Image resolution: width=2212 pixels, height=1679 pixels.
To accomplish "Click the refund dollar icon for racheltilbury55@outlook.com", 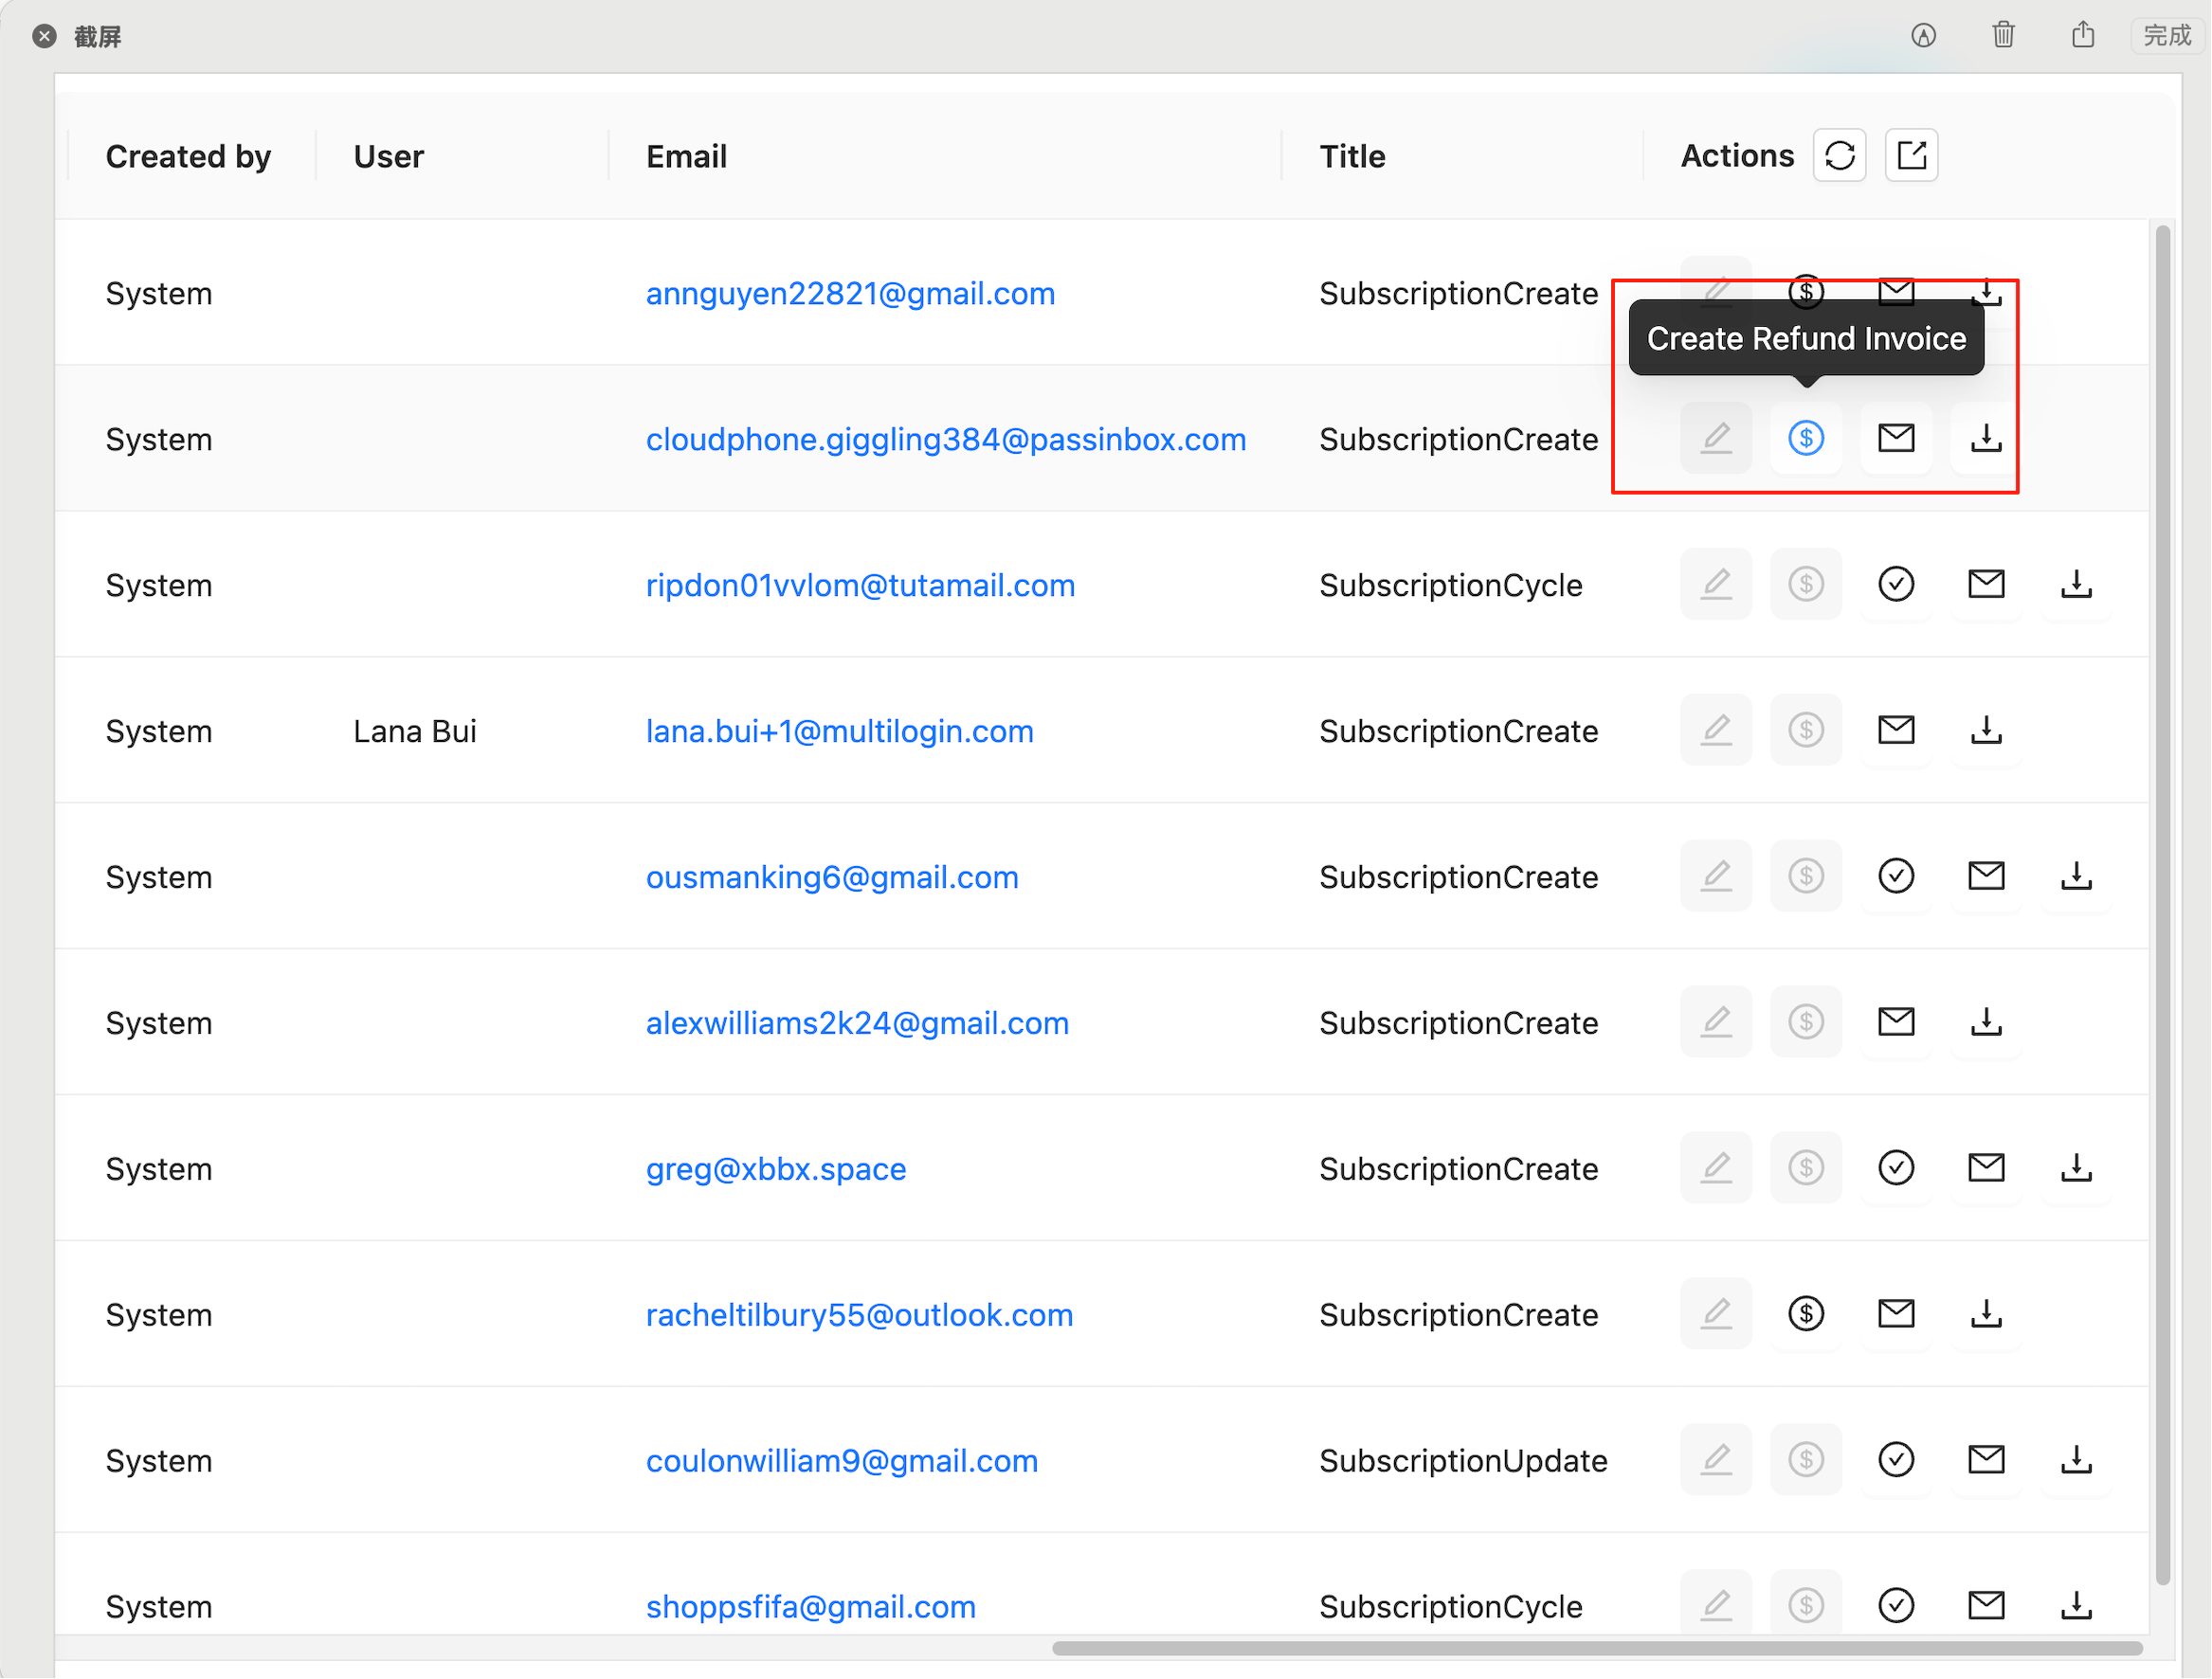I will [x=1806, y=1314].
